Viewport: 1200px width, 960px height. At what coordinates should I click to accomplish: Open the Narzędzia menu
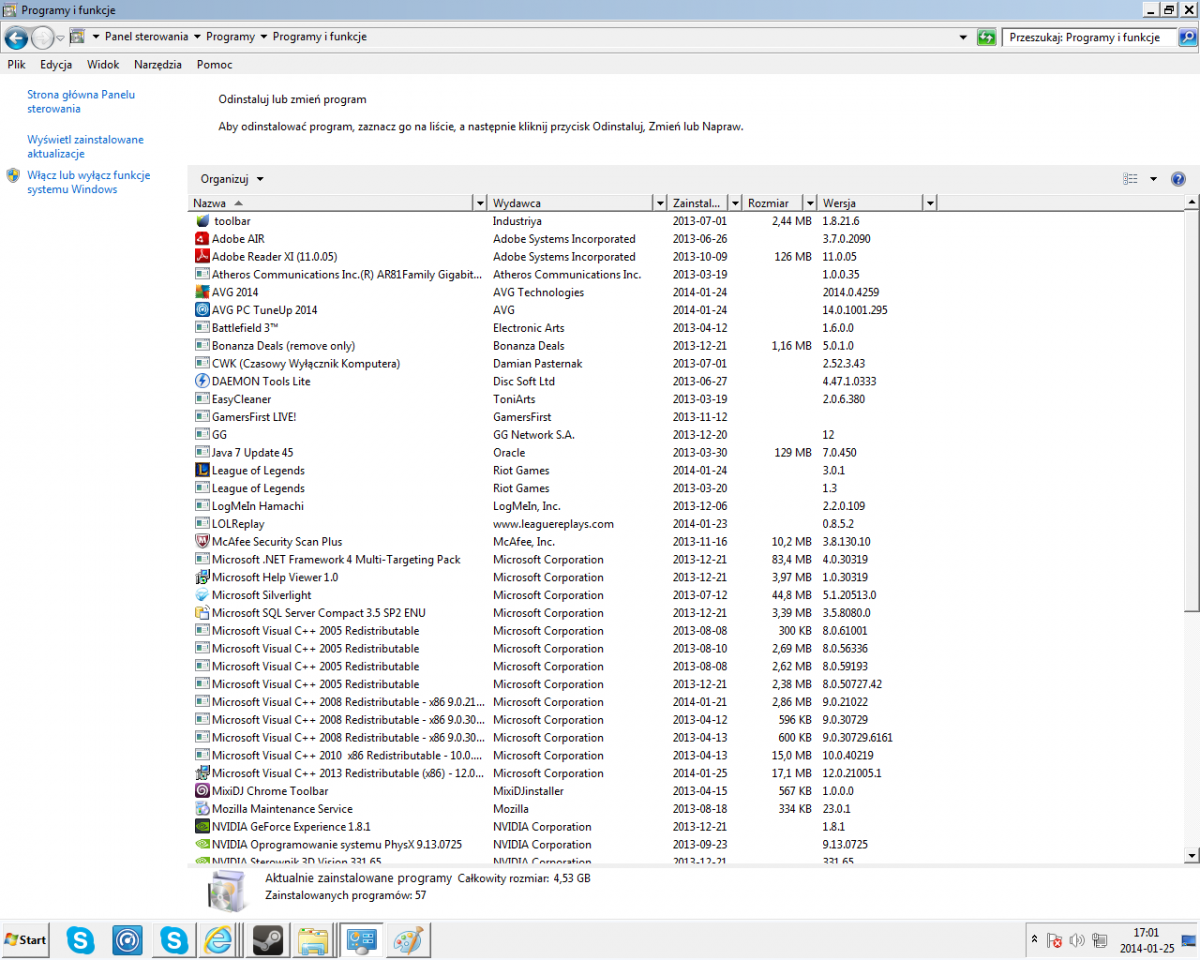[158, 65]
